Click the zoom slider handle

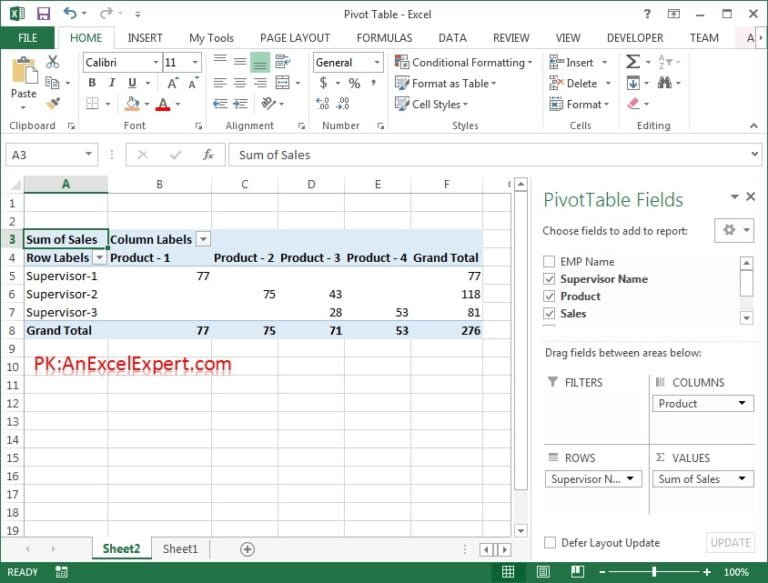654,572
